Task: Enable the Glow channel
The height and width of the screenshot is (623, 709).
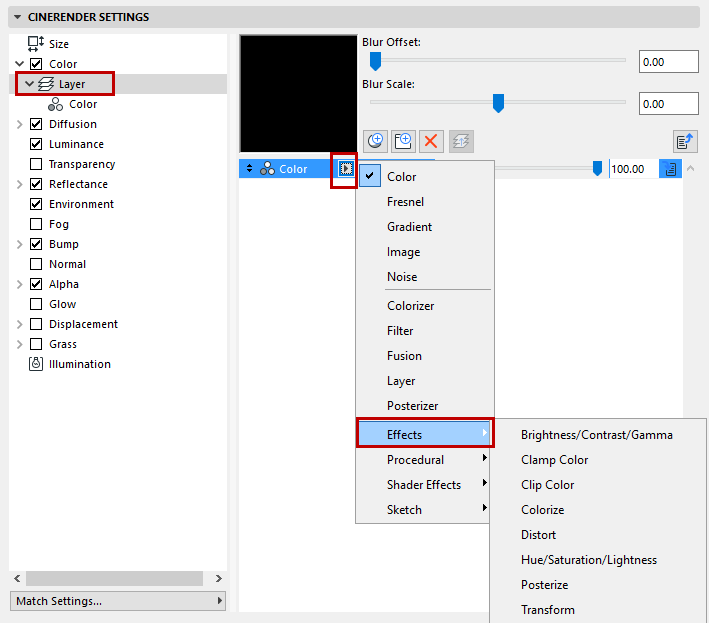Action: [36, 304]
